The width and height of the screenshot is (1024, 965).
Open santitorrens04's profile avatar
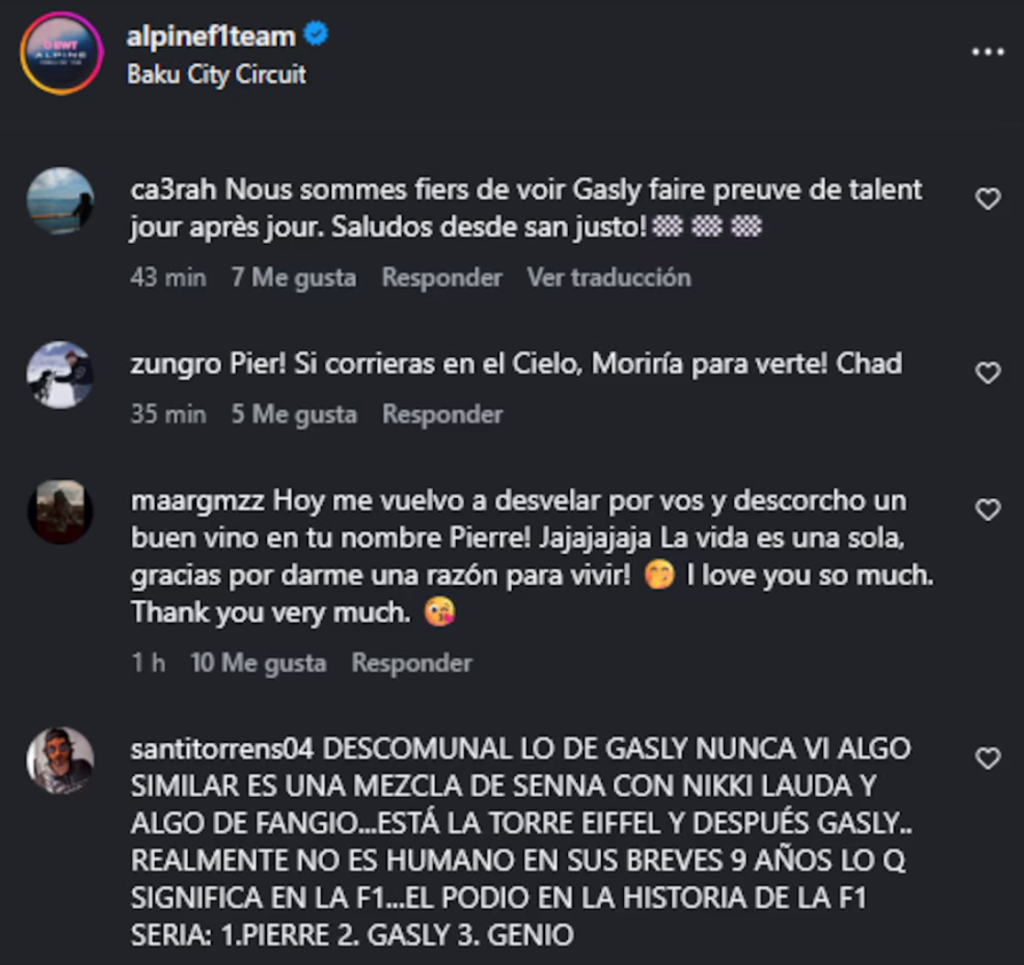tap(61, 761)
